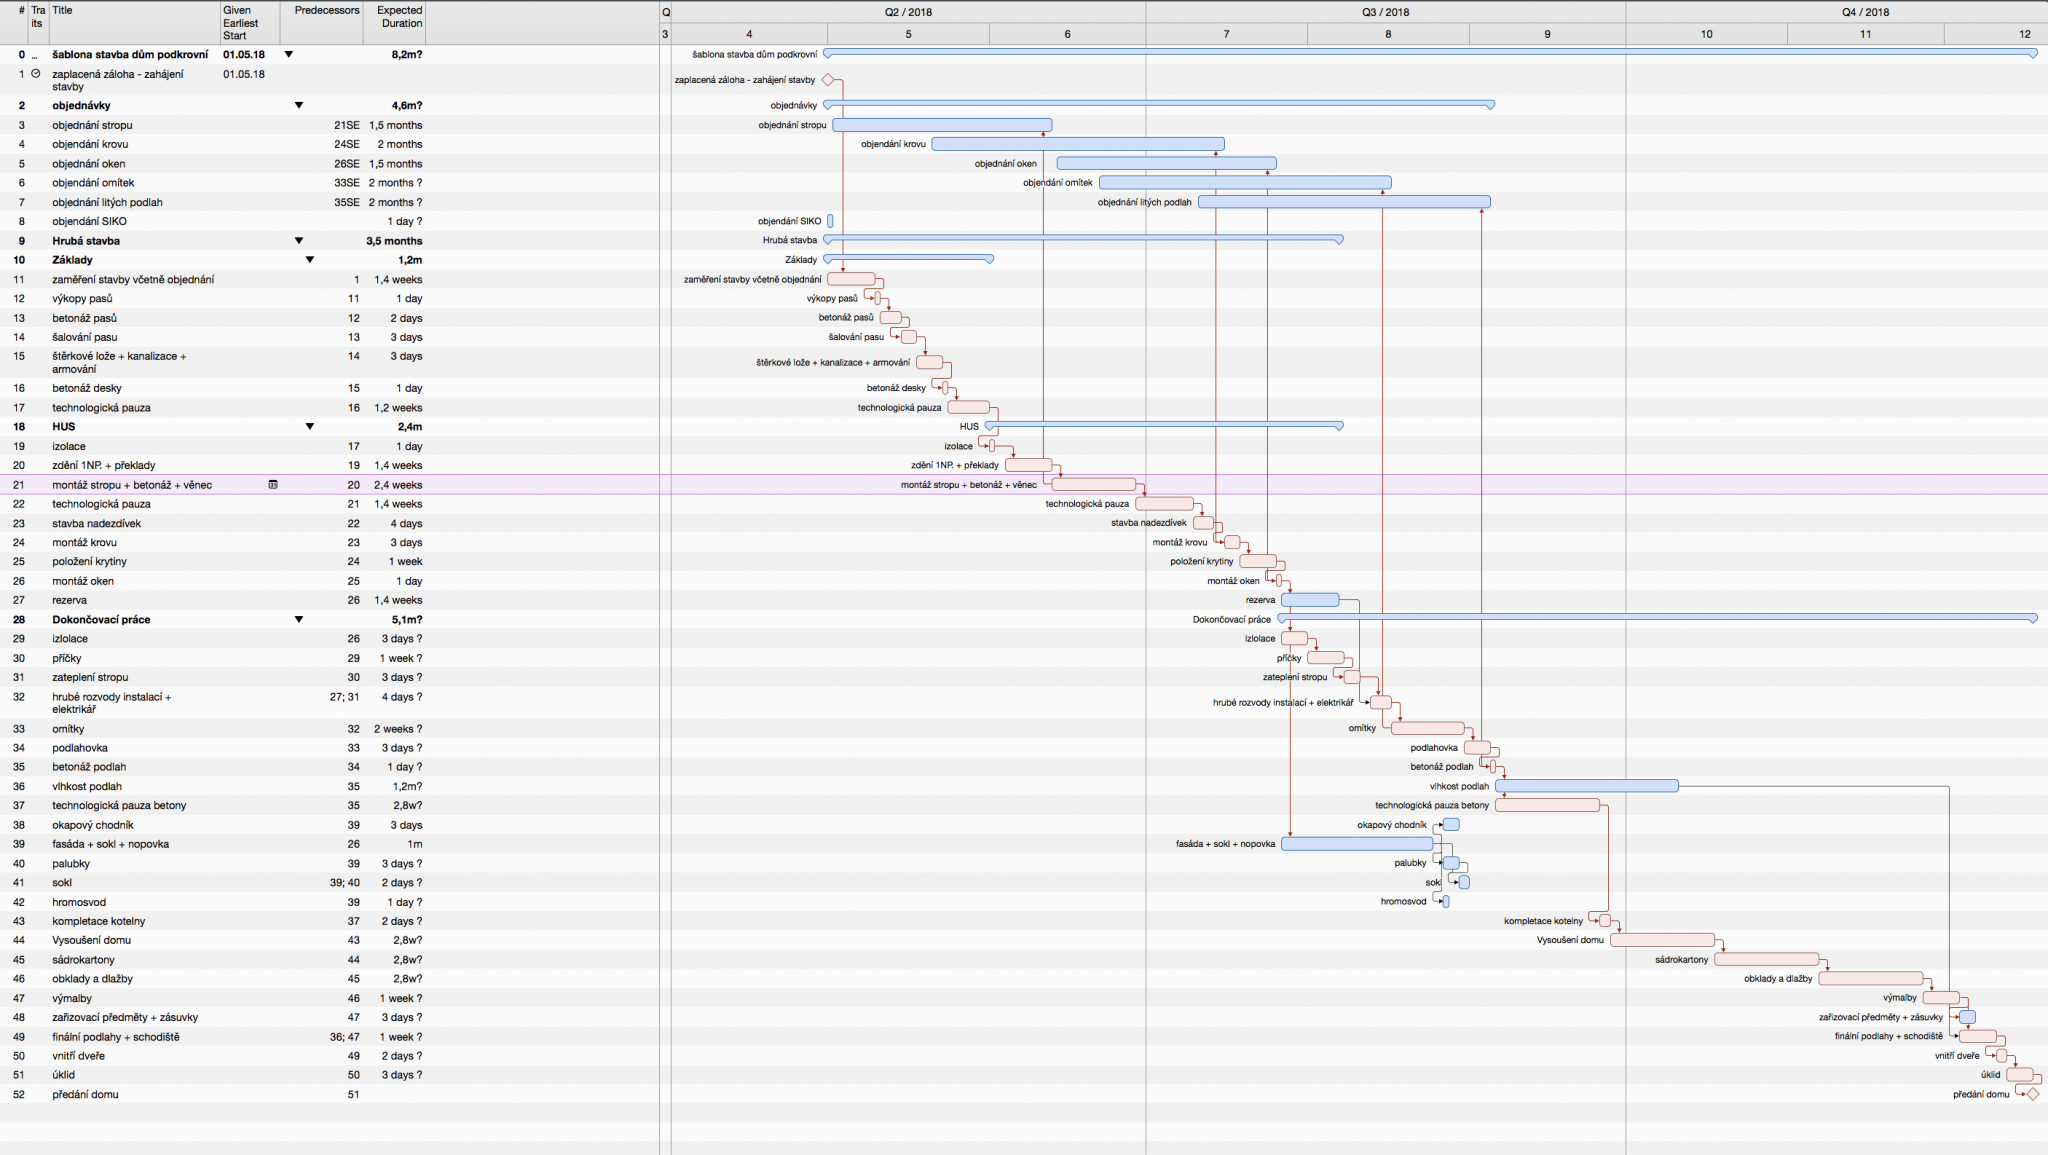The height and width of the screenshot is (1155, 2048).
Task: Collapse the 'Hrubá stavba' group
Action: pos(299,241)
